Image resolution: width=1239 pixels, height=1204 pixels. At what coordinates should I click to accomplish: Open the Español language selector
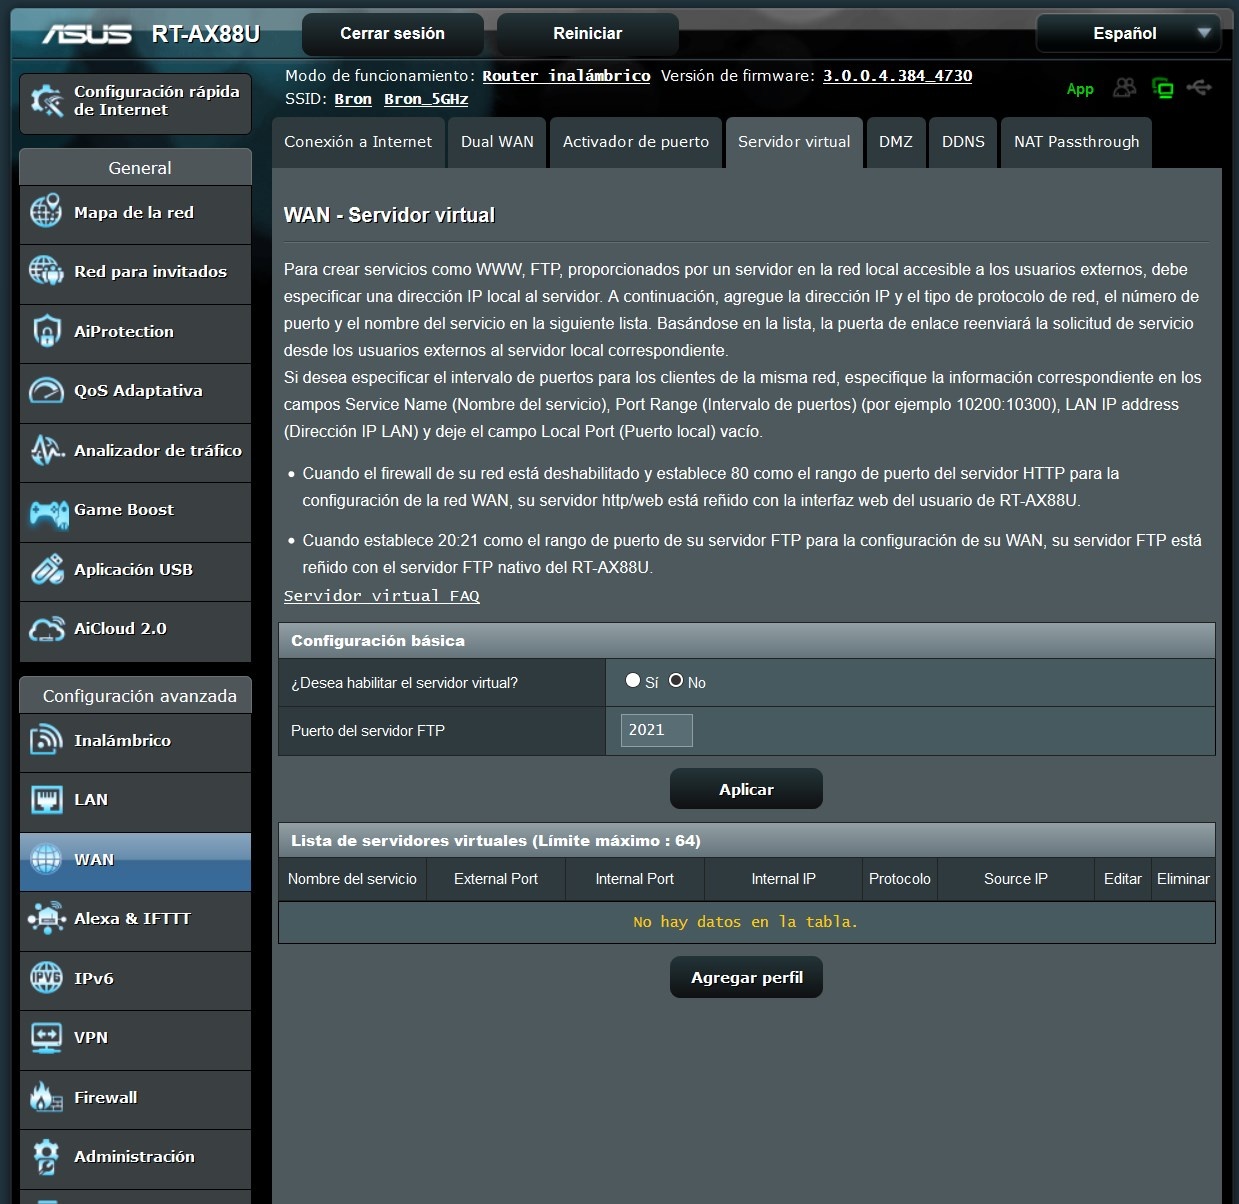1127,33
